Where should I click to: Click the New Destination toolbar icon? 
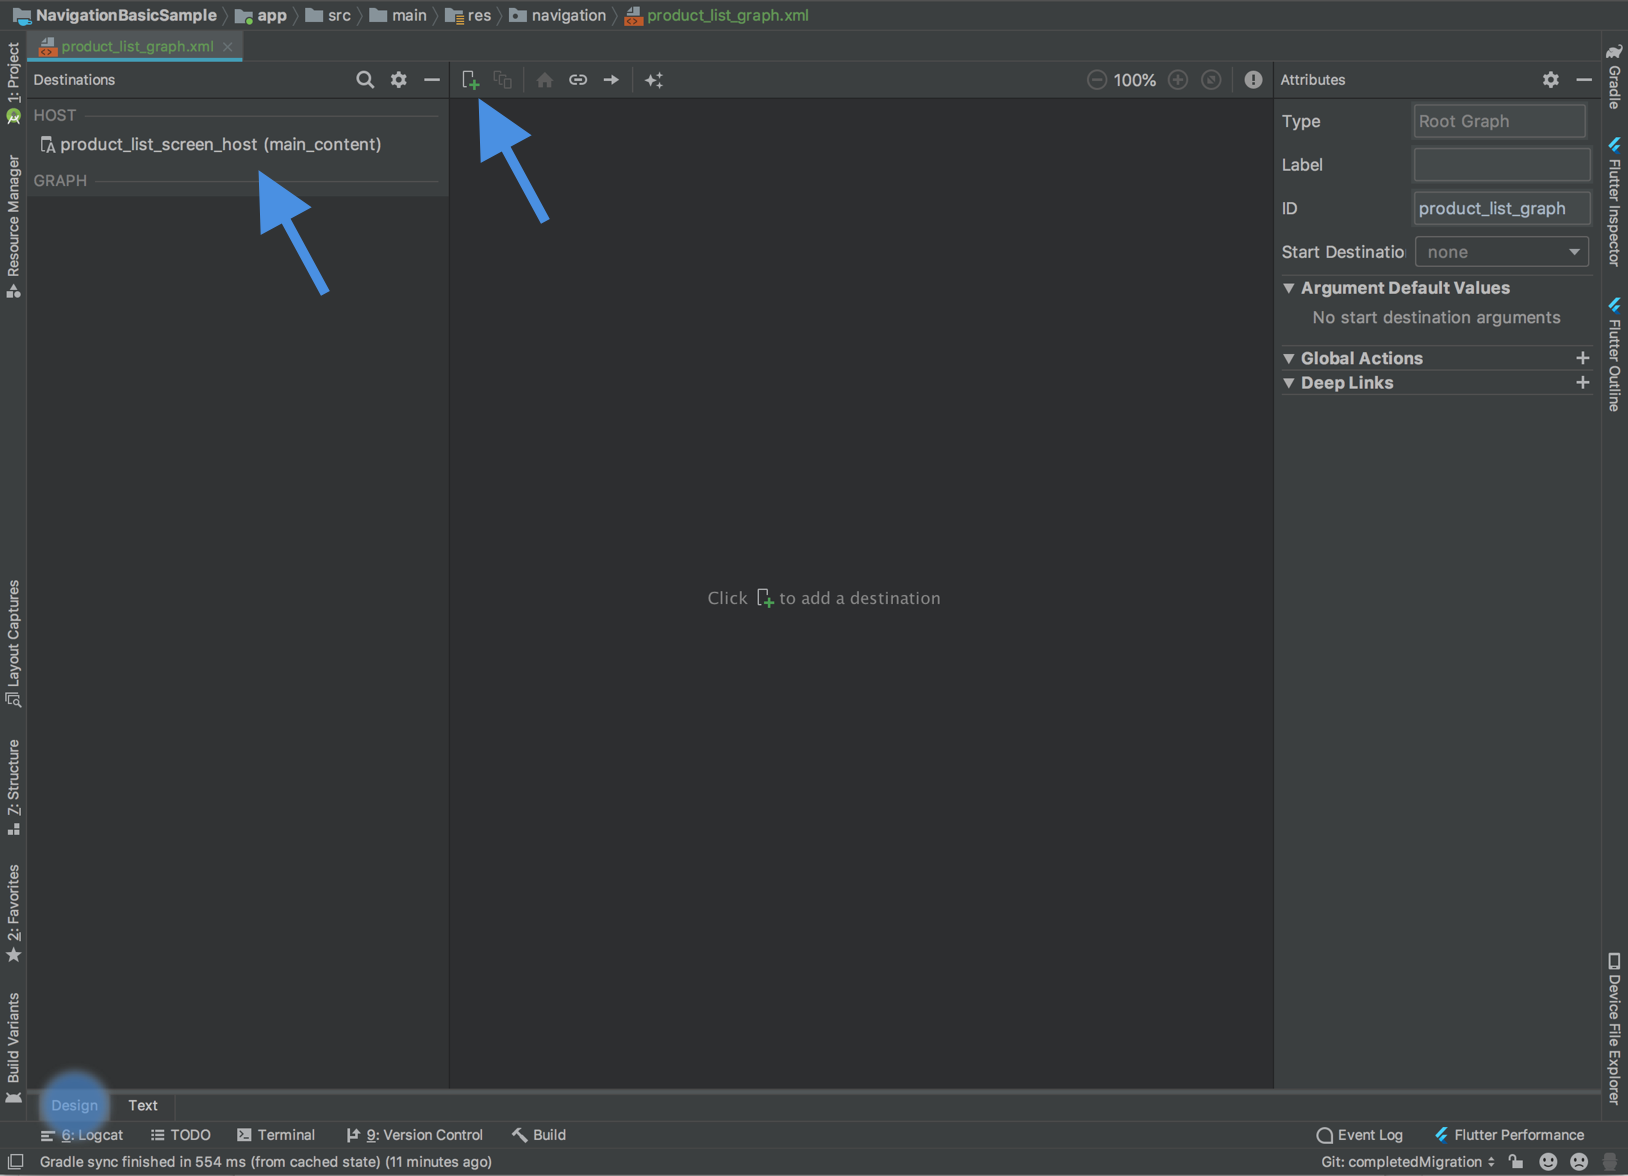(x=470, y=80)
